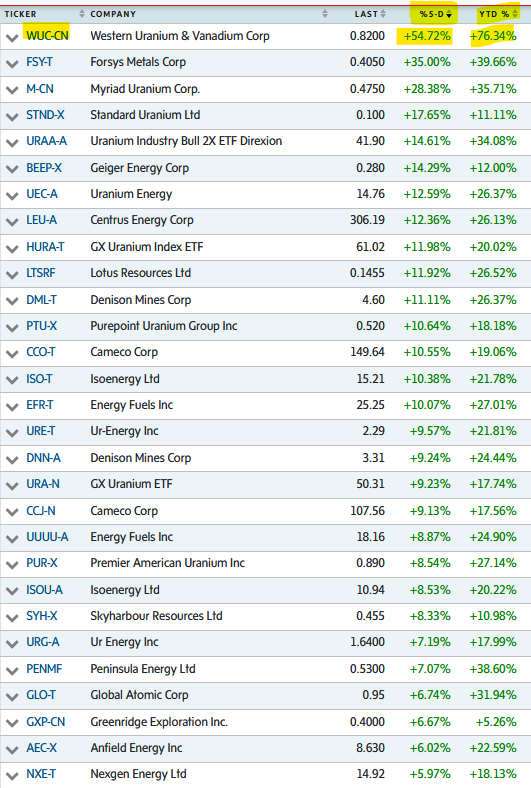The width and height of the screenshot is (531, 788).
Task: Expand the Global Atomic Corp row chevron
Action: coord(12,697)
